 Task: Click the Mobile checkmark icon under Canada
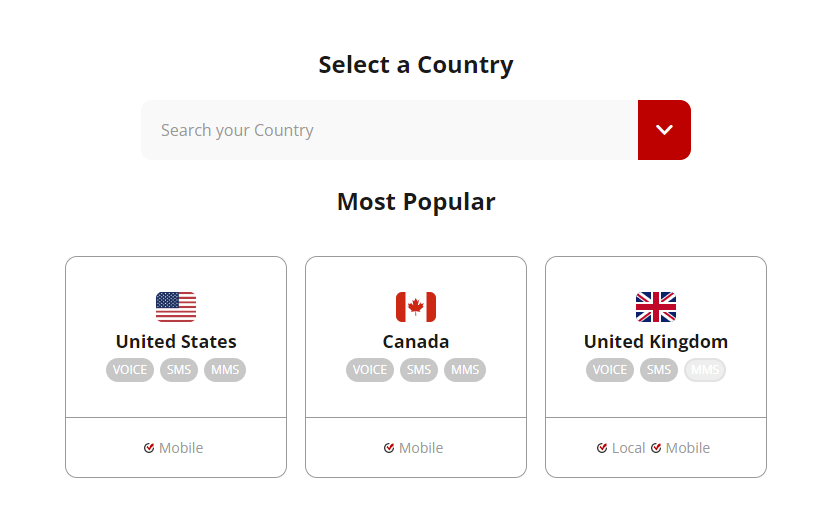point(389,448)
